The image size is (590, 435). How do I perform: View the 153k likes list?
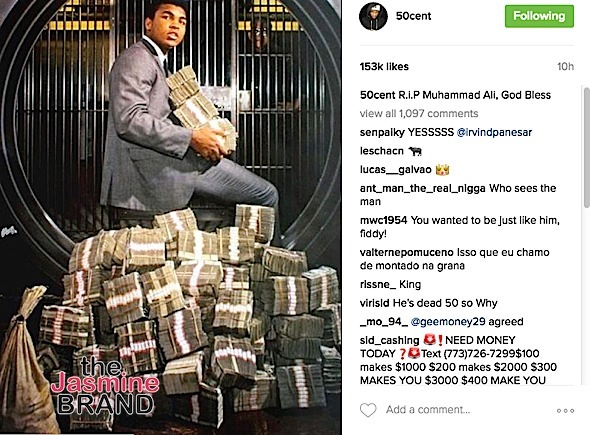(384, 67)
